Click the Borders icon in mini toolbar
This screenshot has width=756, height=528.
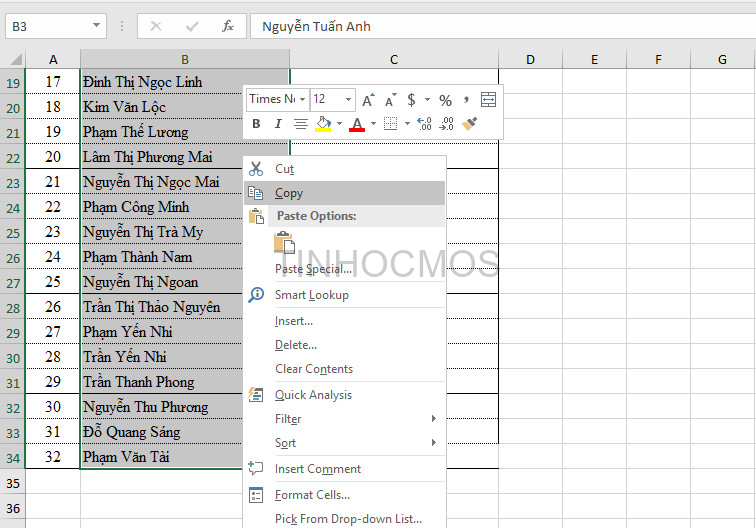[391, 124]
